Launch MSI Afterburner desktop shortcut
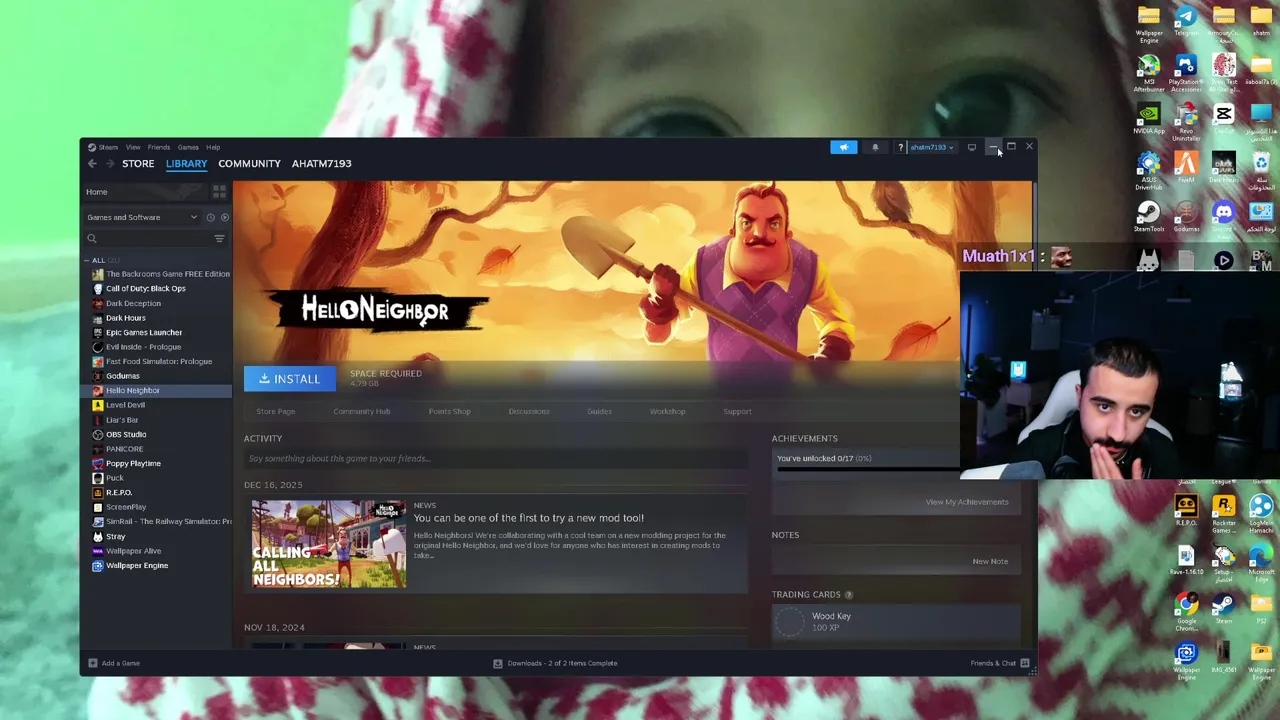The width and height of the screenshot is (1280, 720). pos(1149,73)
